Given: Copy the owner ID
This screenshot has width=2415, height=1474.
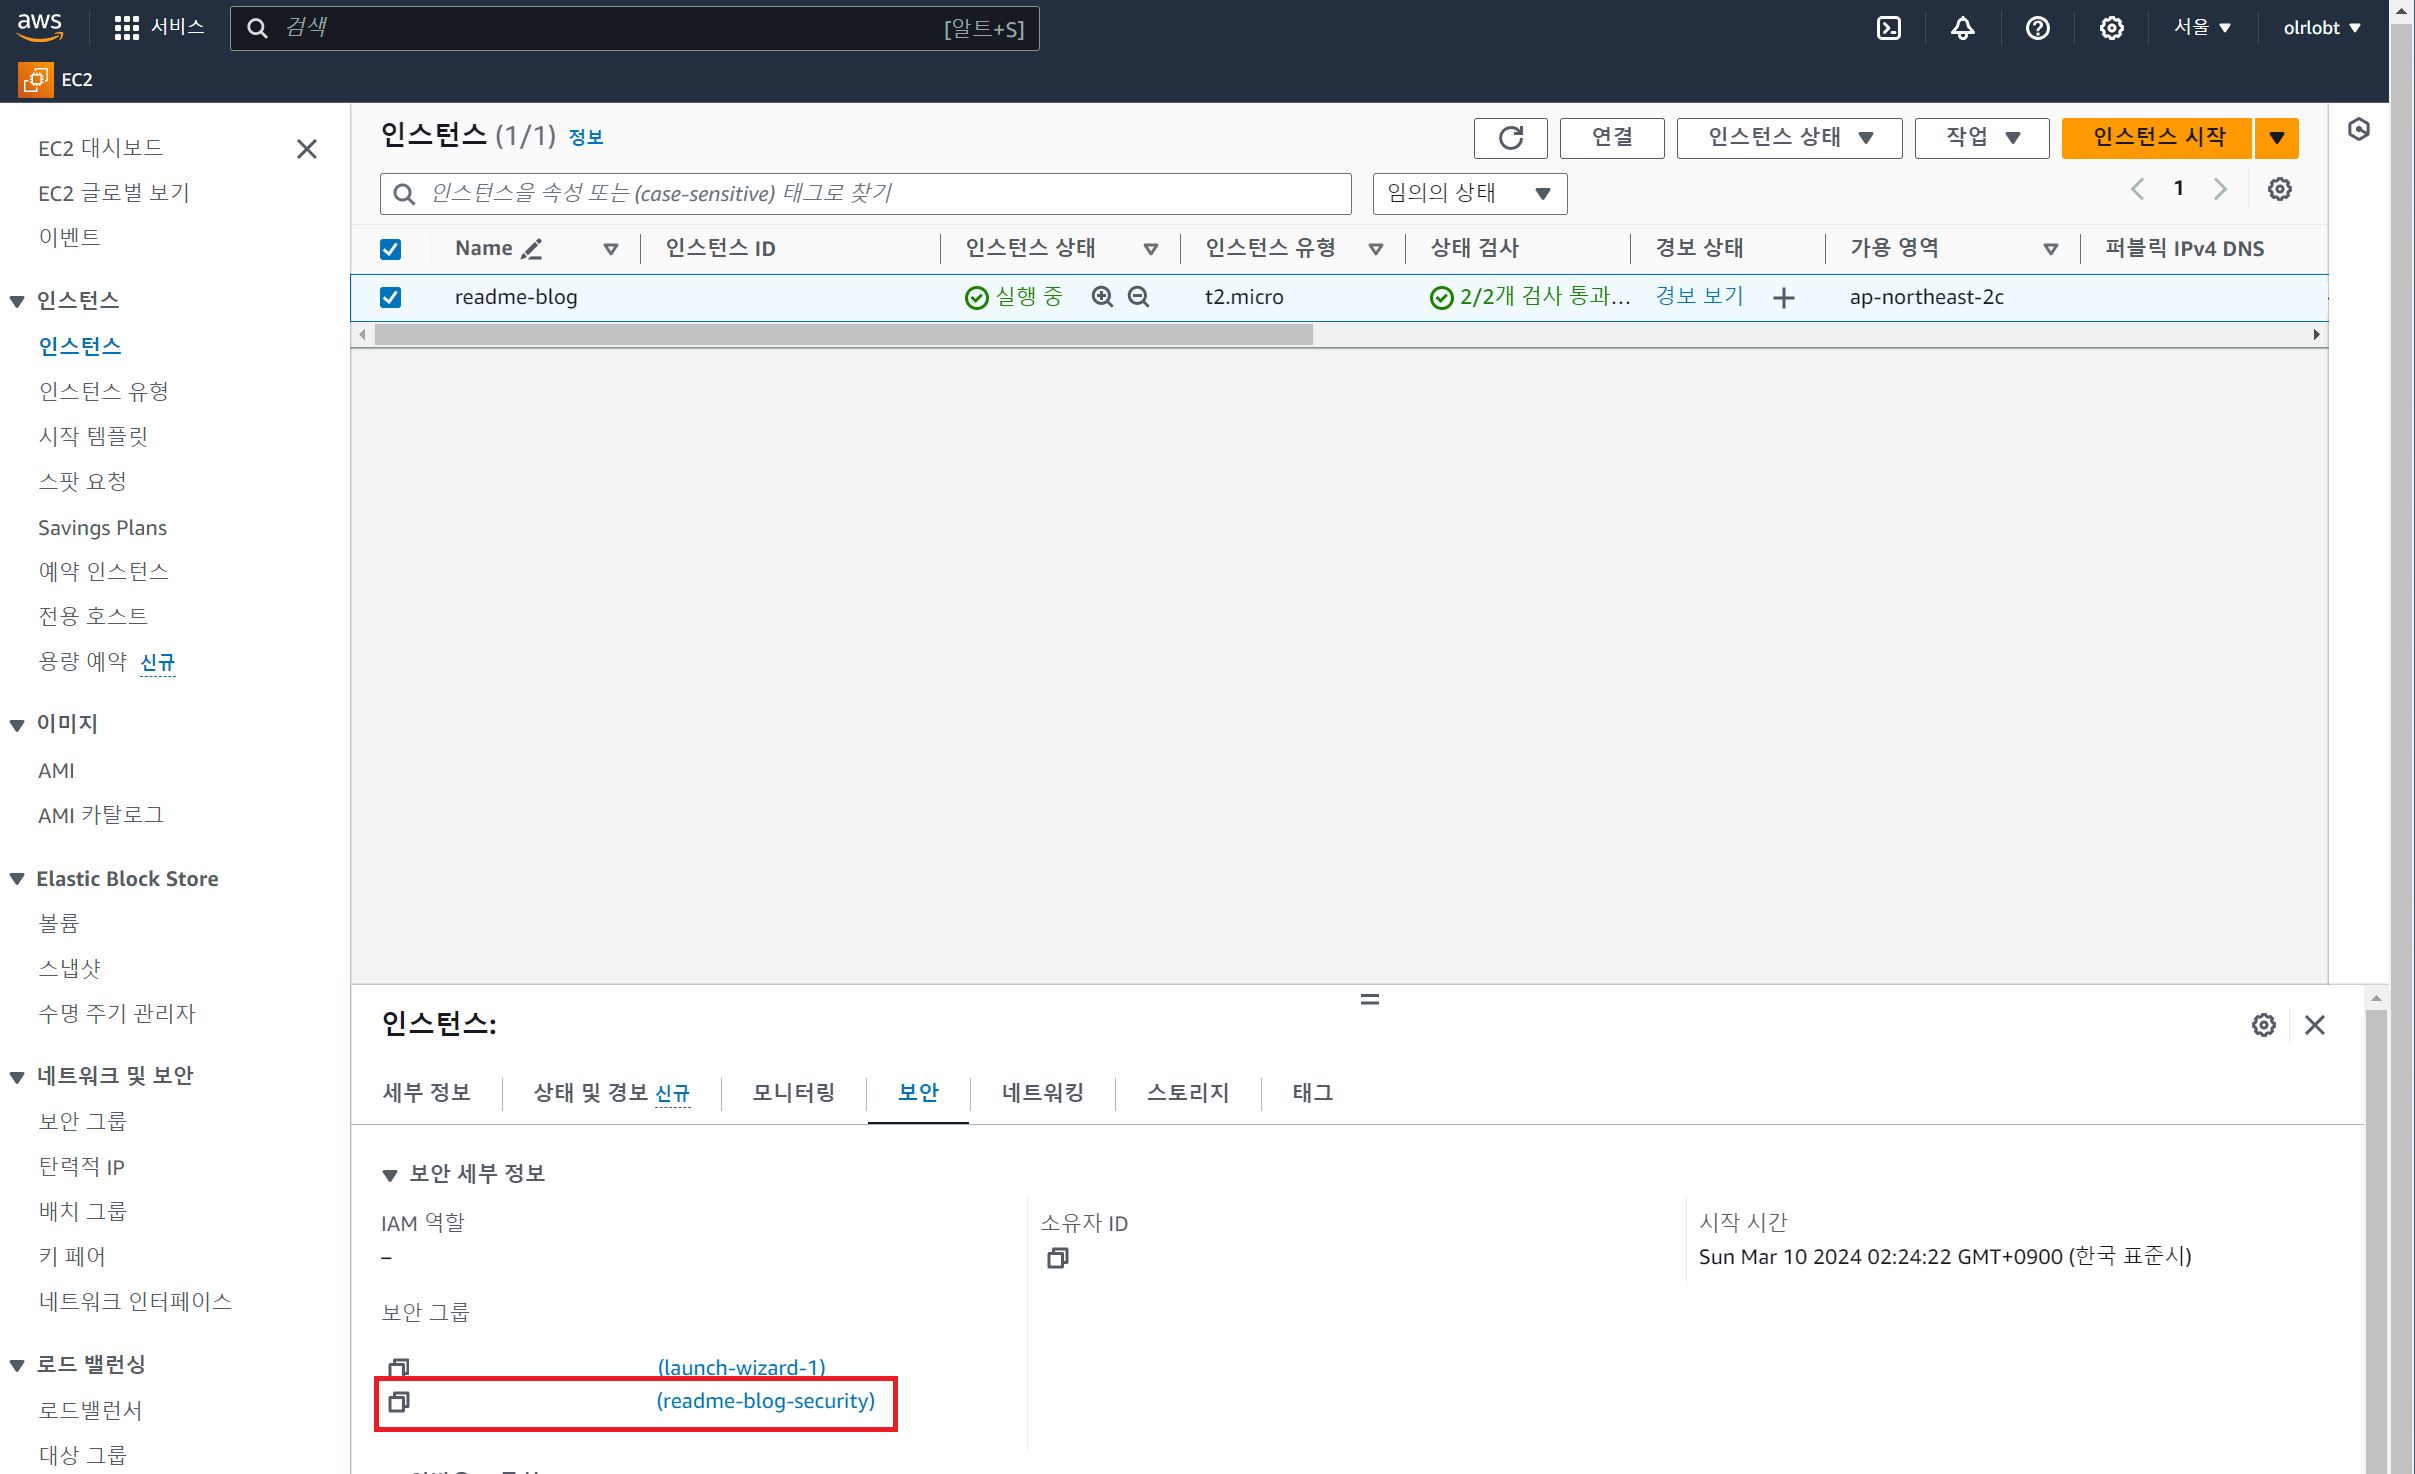Looking at the screenshot, I should tap(1057, 1258).
